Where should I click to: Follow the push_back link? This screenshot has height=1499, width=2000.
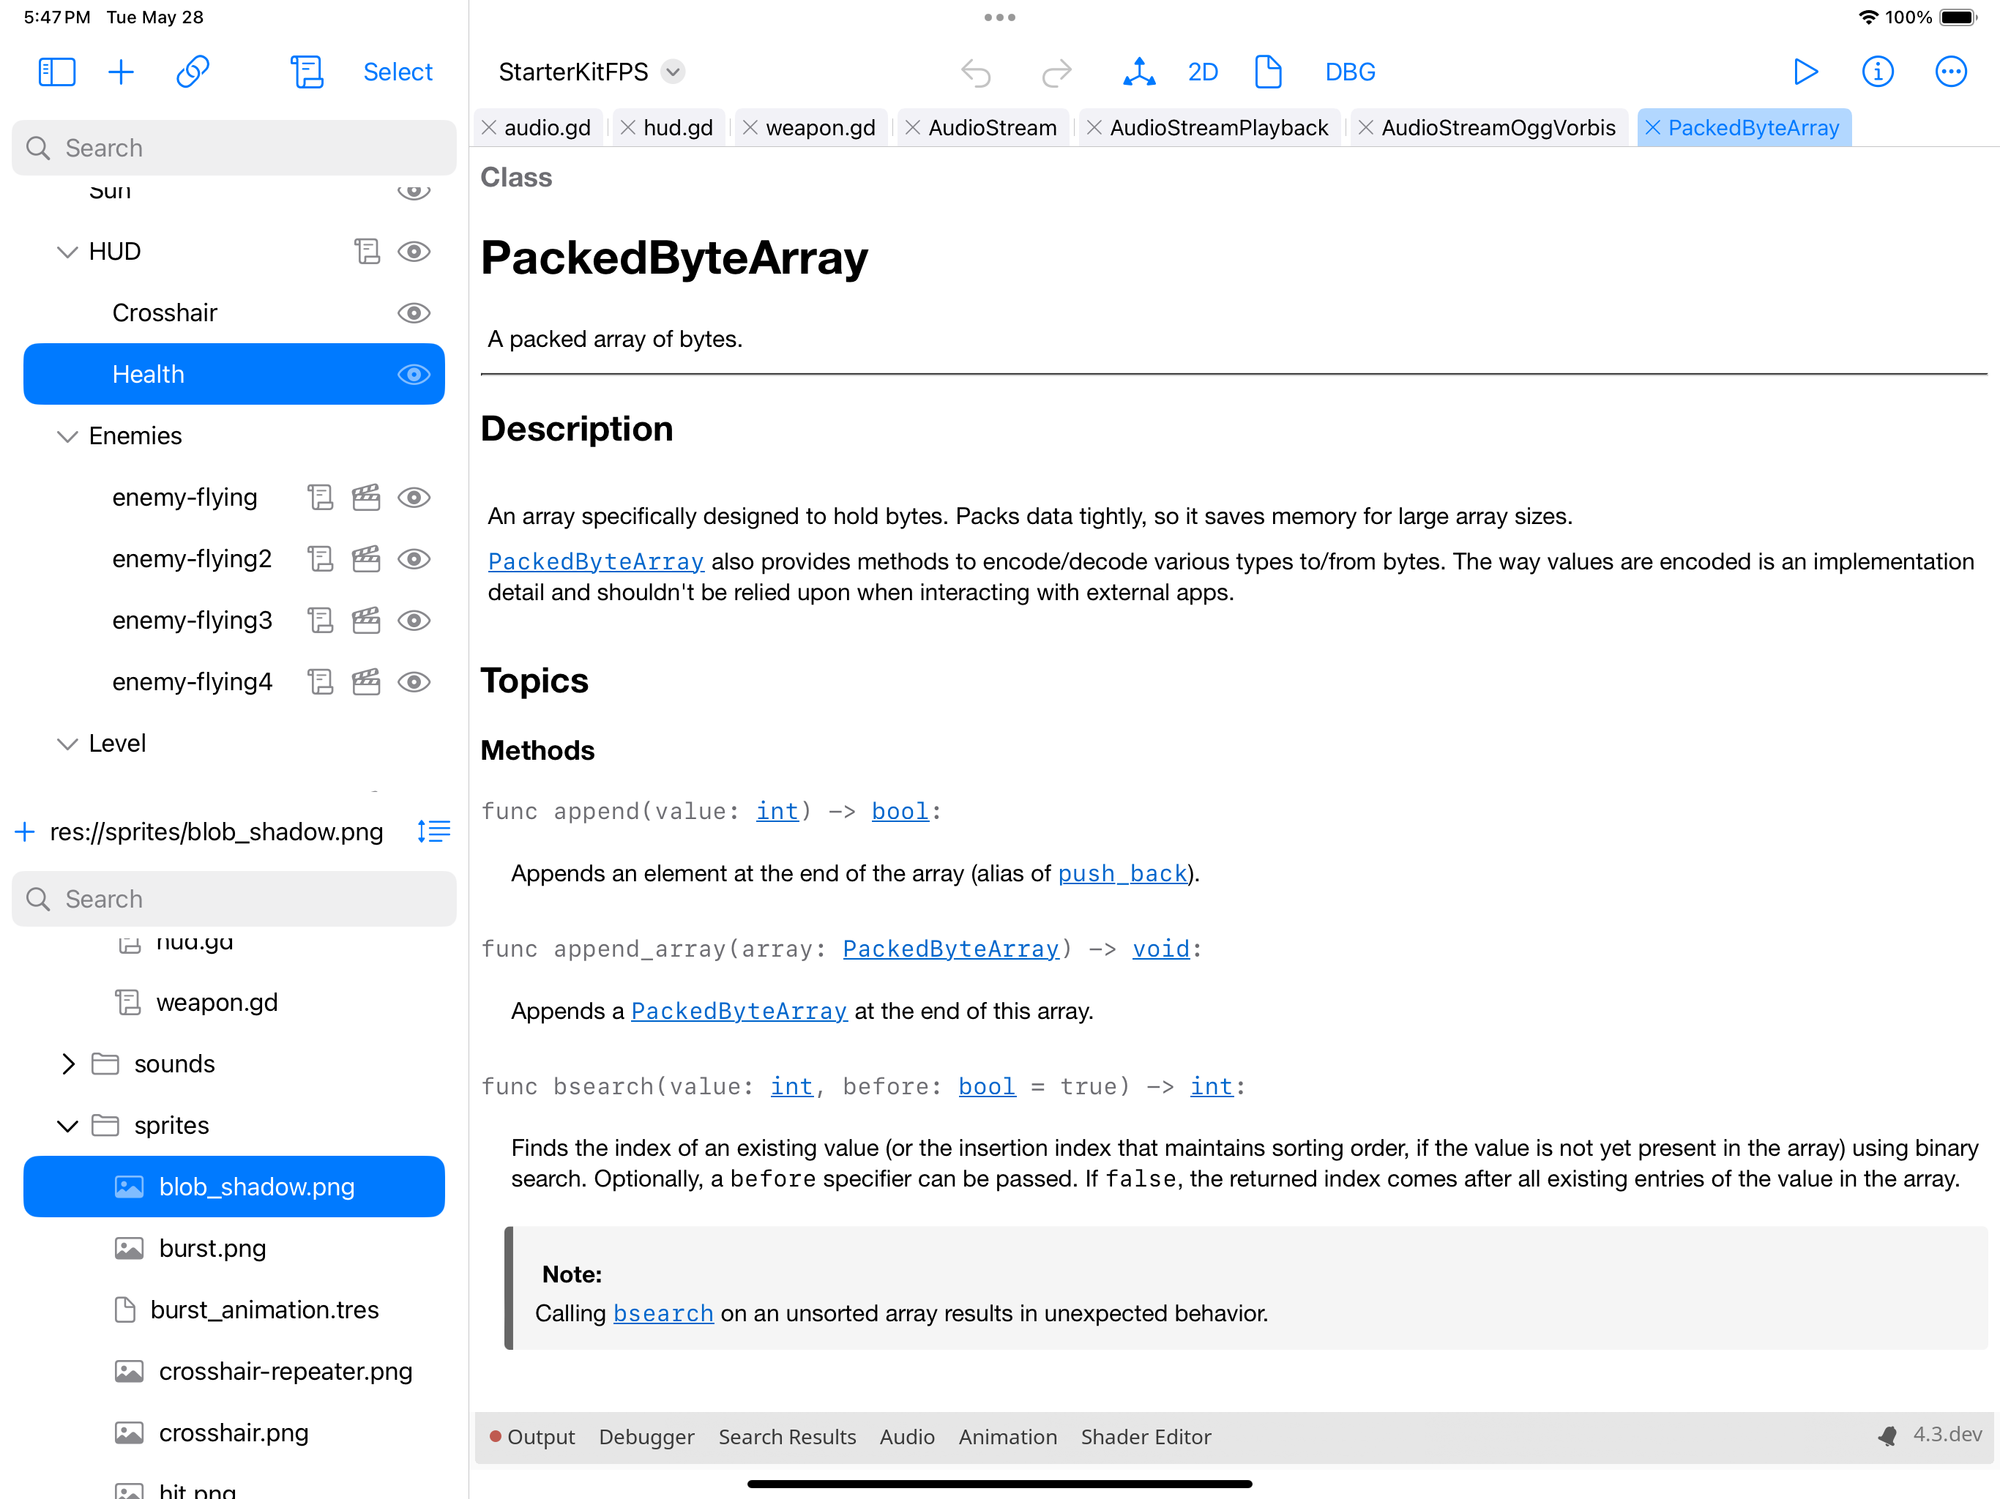[1122, 873]
